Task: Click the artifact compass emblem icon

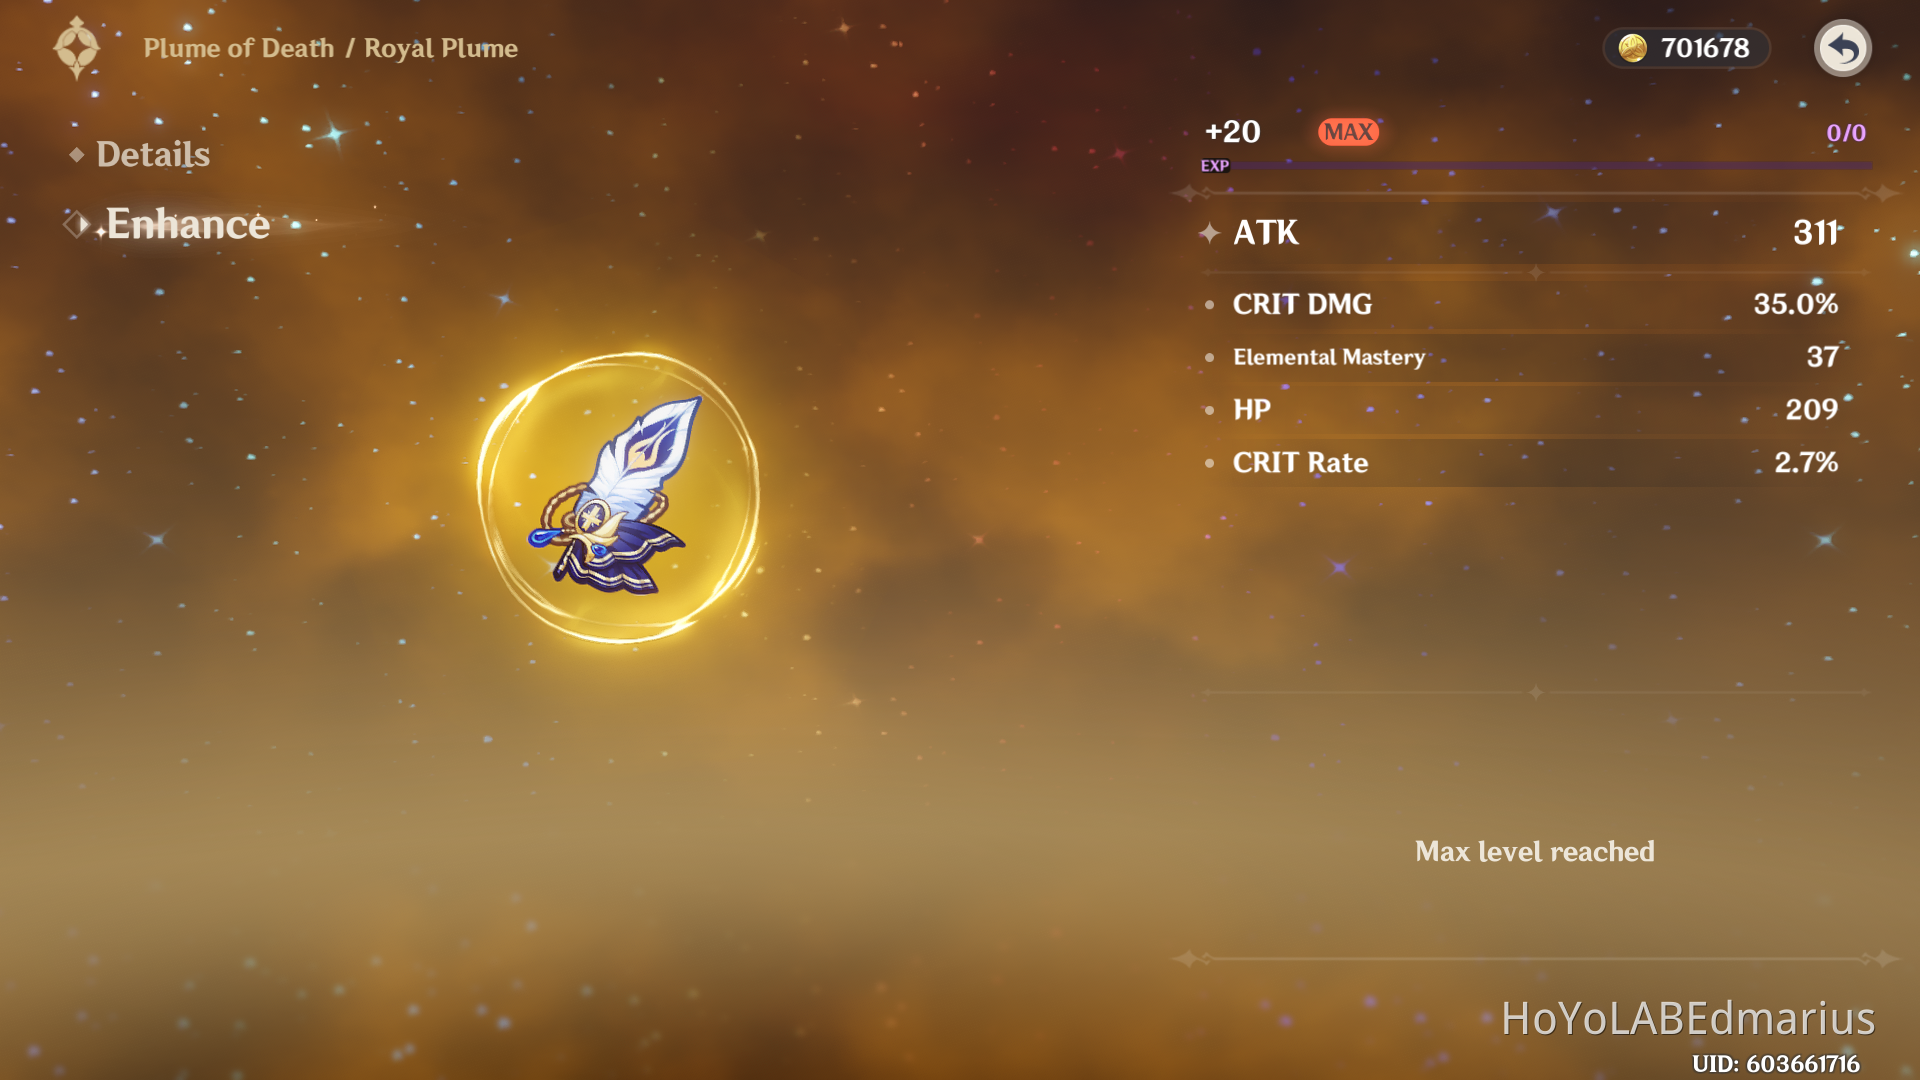Action: pyautogui.click(x=77, y=48)
